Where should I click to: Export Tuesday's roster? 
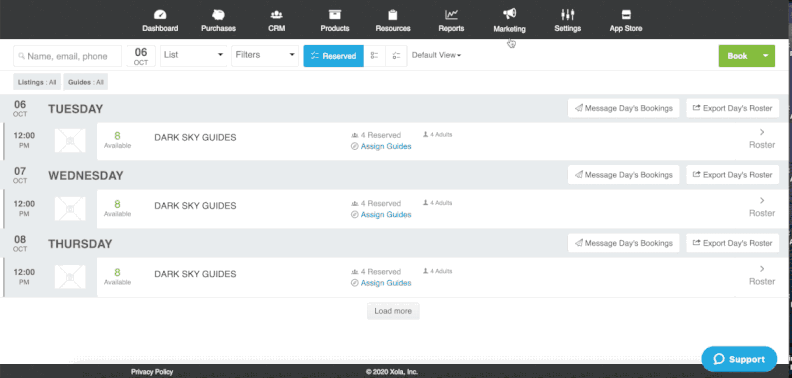point(732,108)
